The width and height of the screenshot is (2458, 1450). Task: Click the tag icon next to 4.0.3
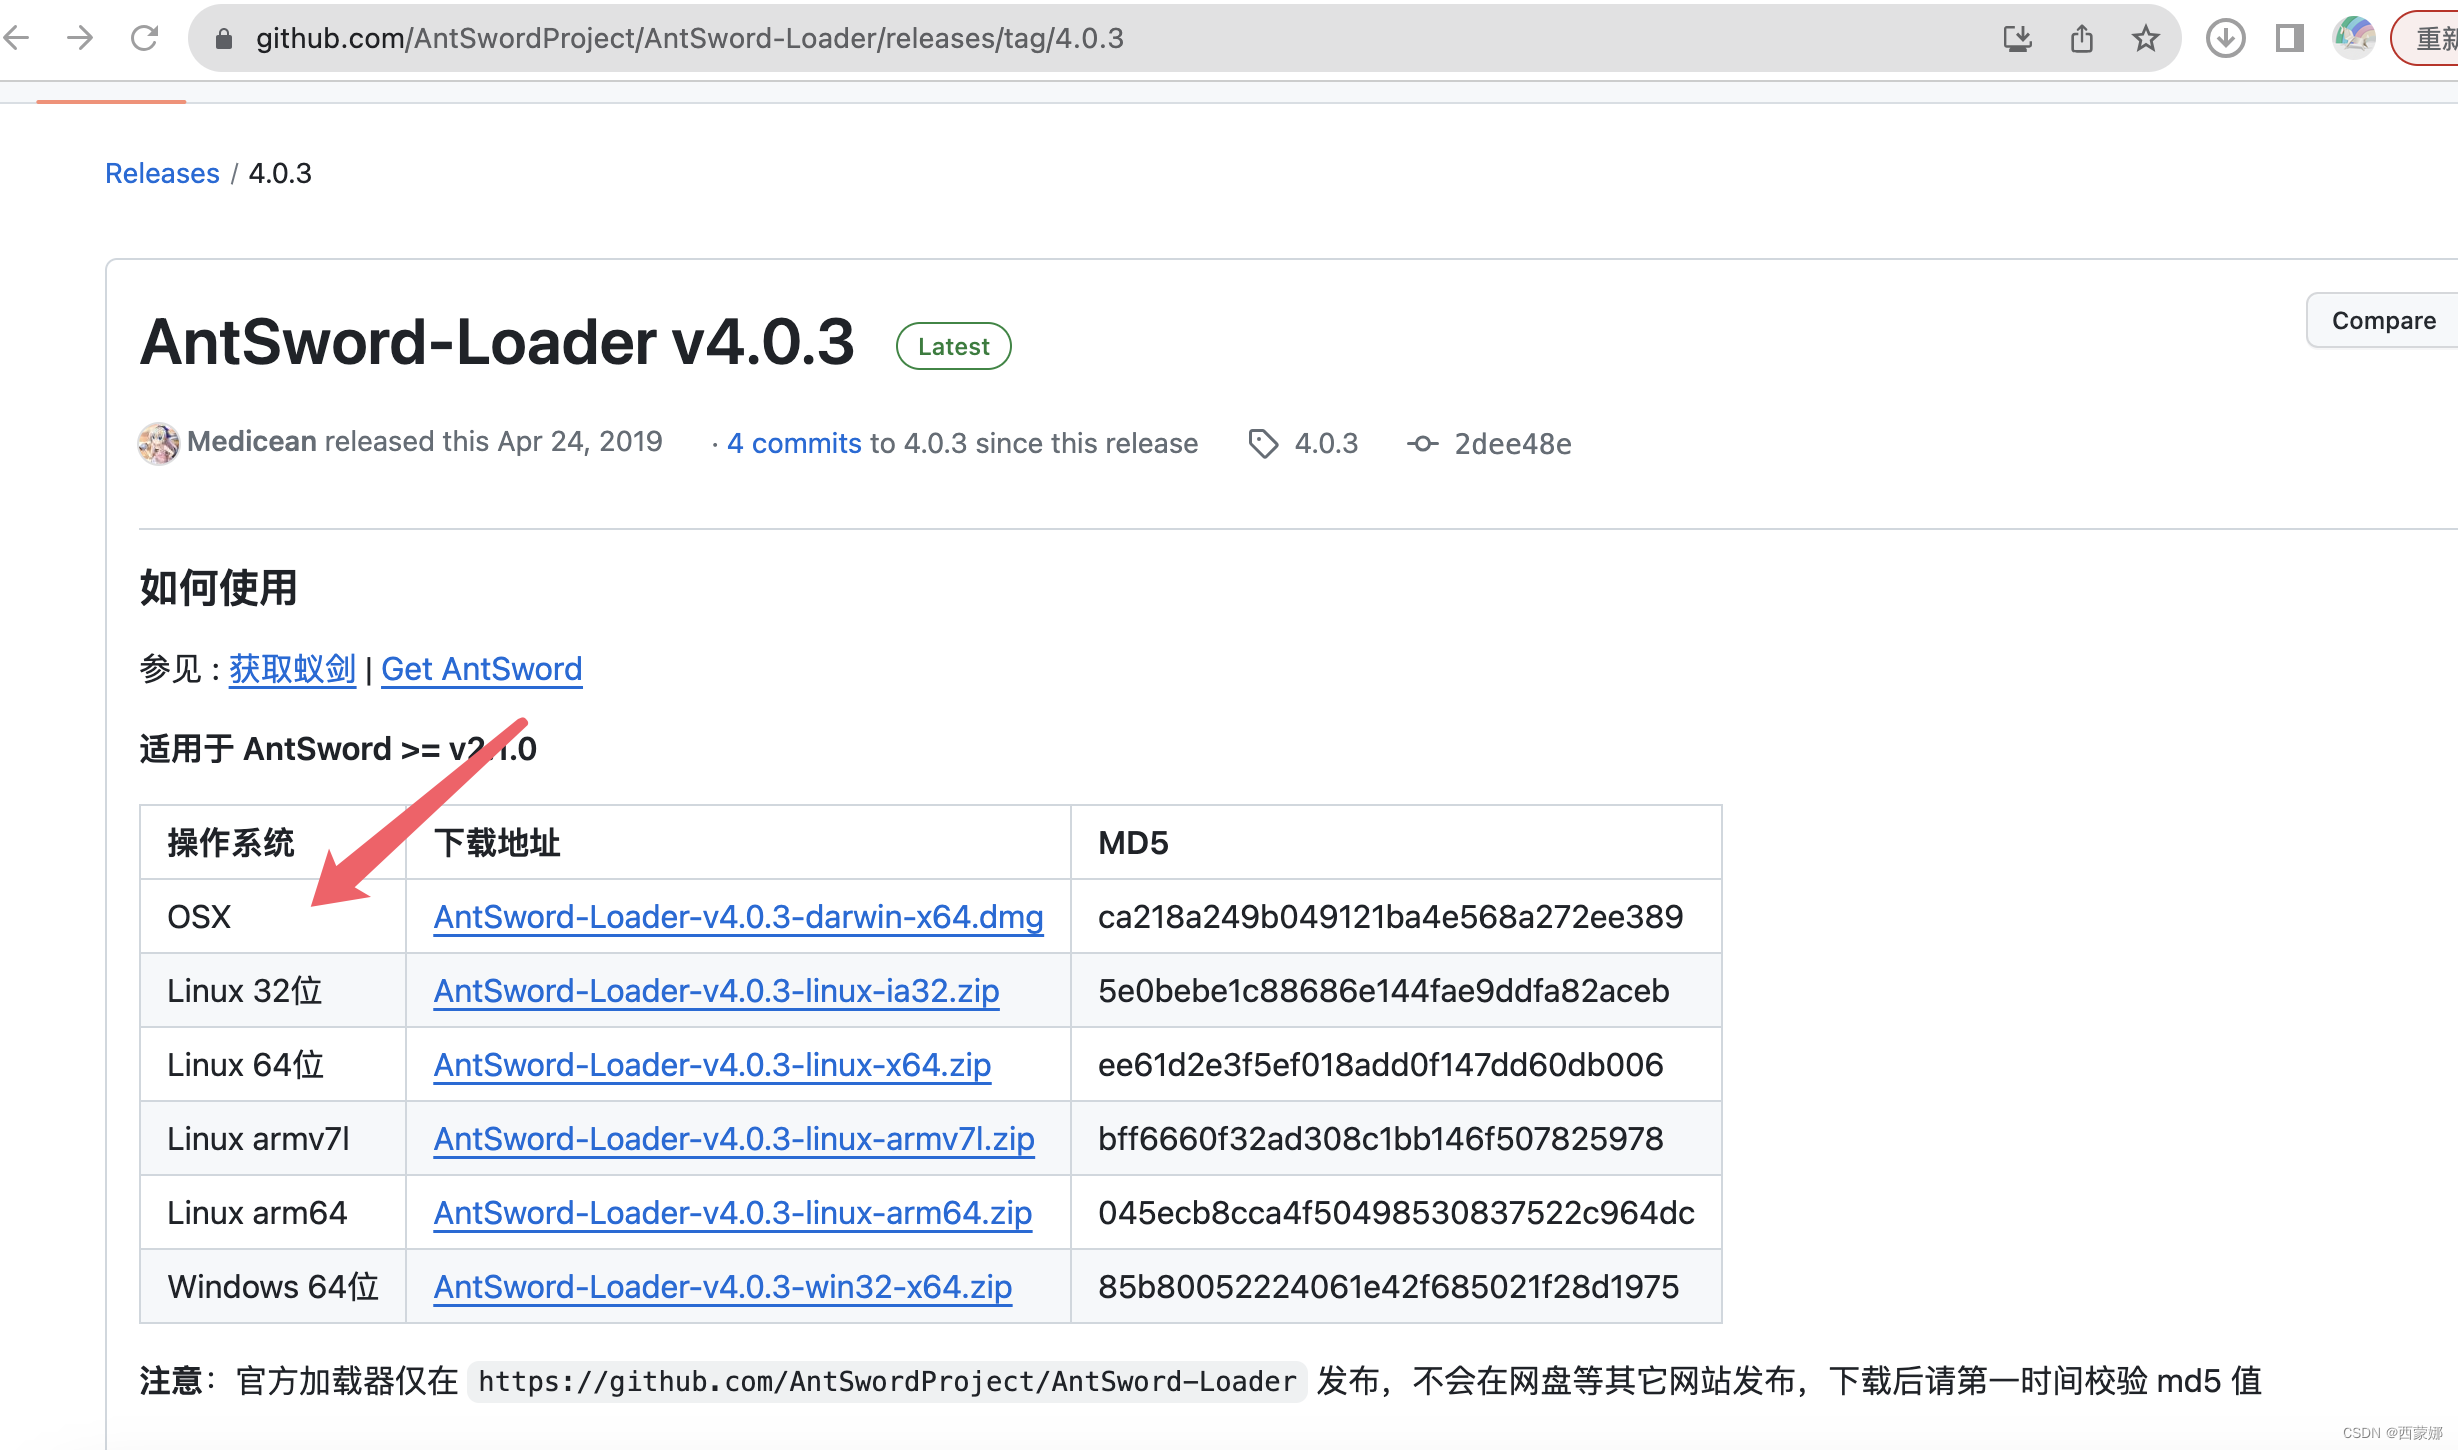coord(1263,443)
